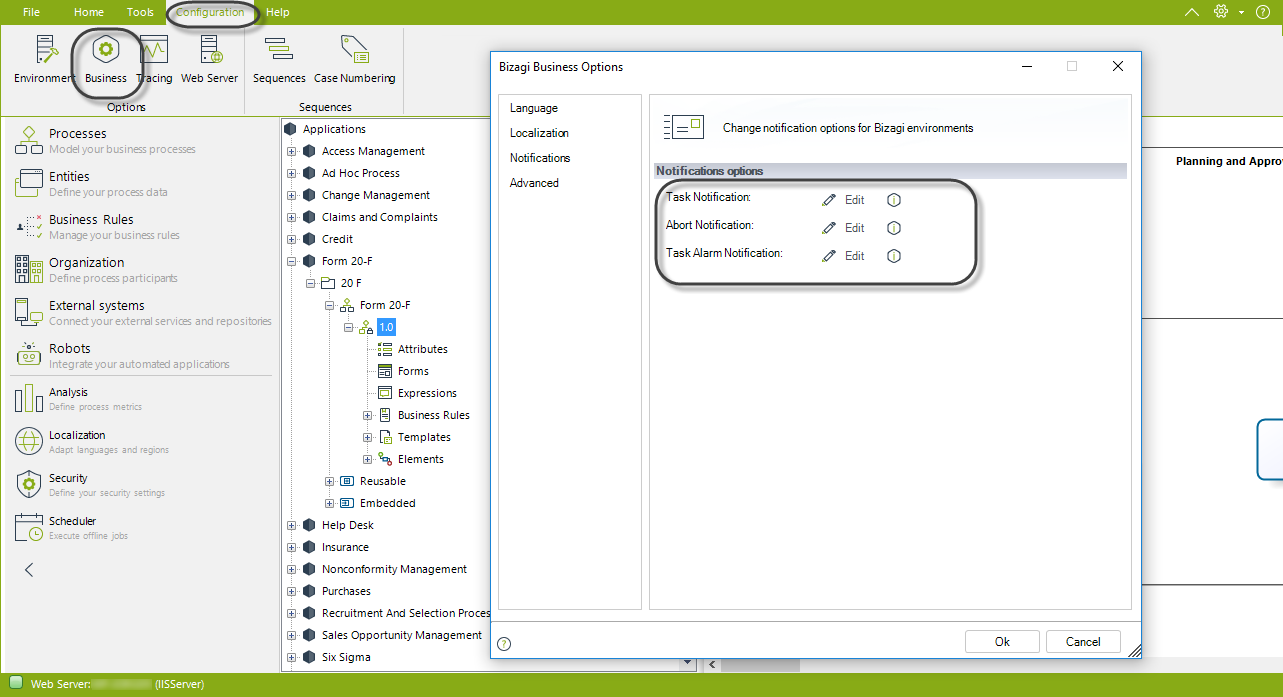Show info for Abort Notification
Image resolution: width=1283 pixels, height=697 pixels.
point(894,228)
